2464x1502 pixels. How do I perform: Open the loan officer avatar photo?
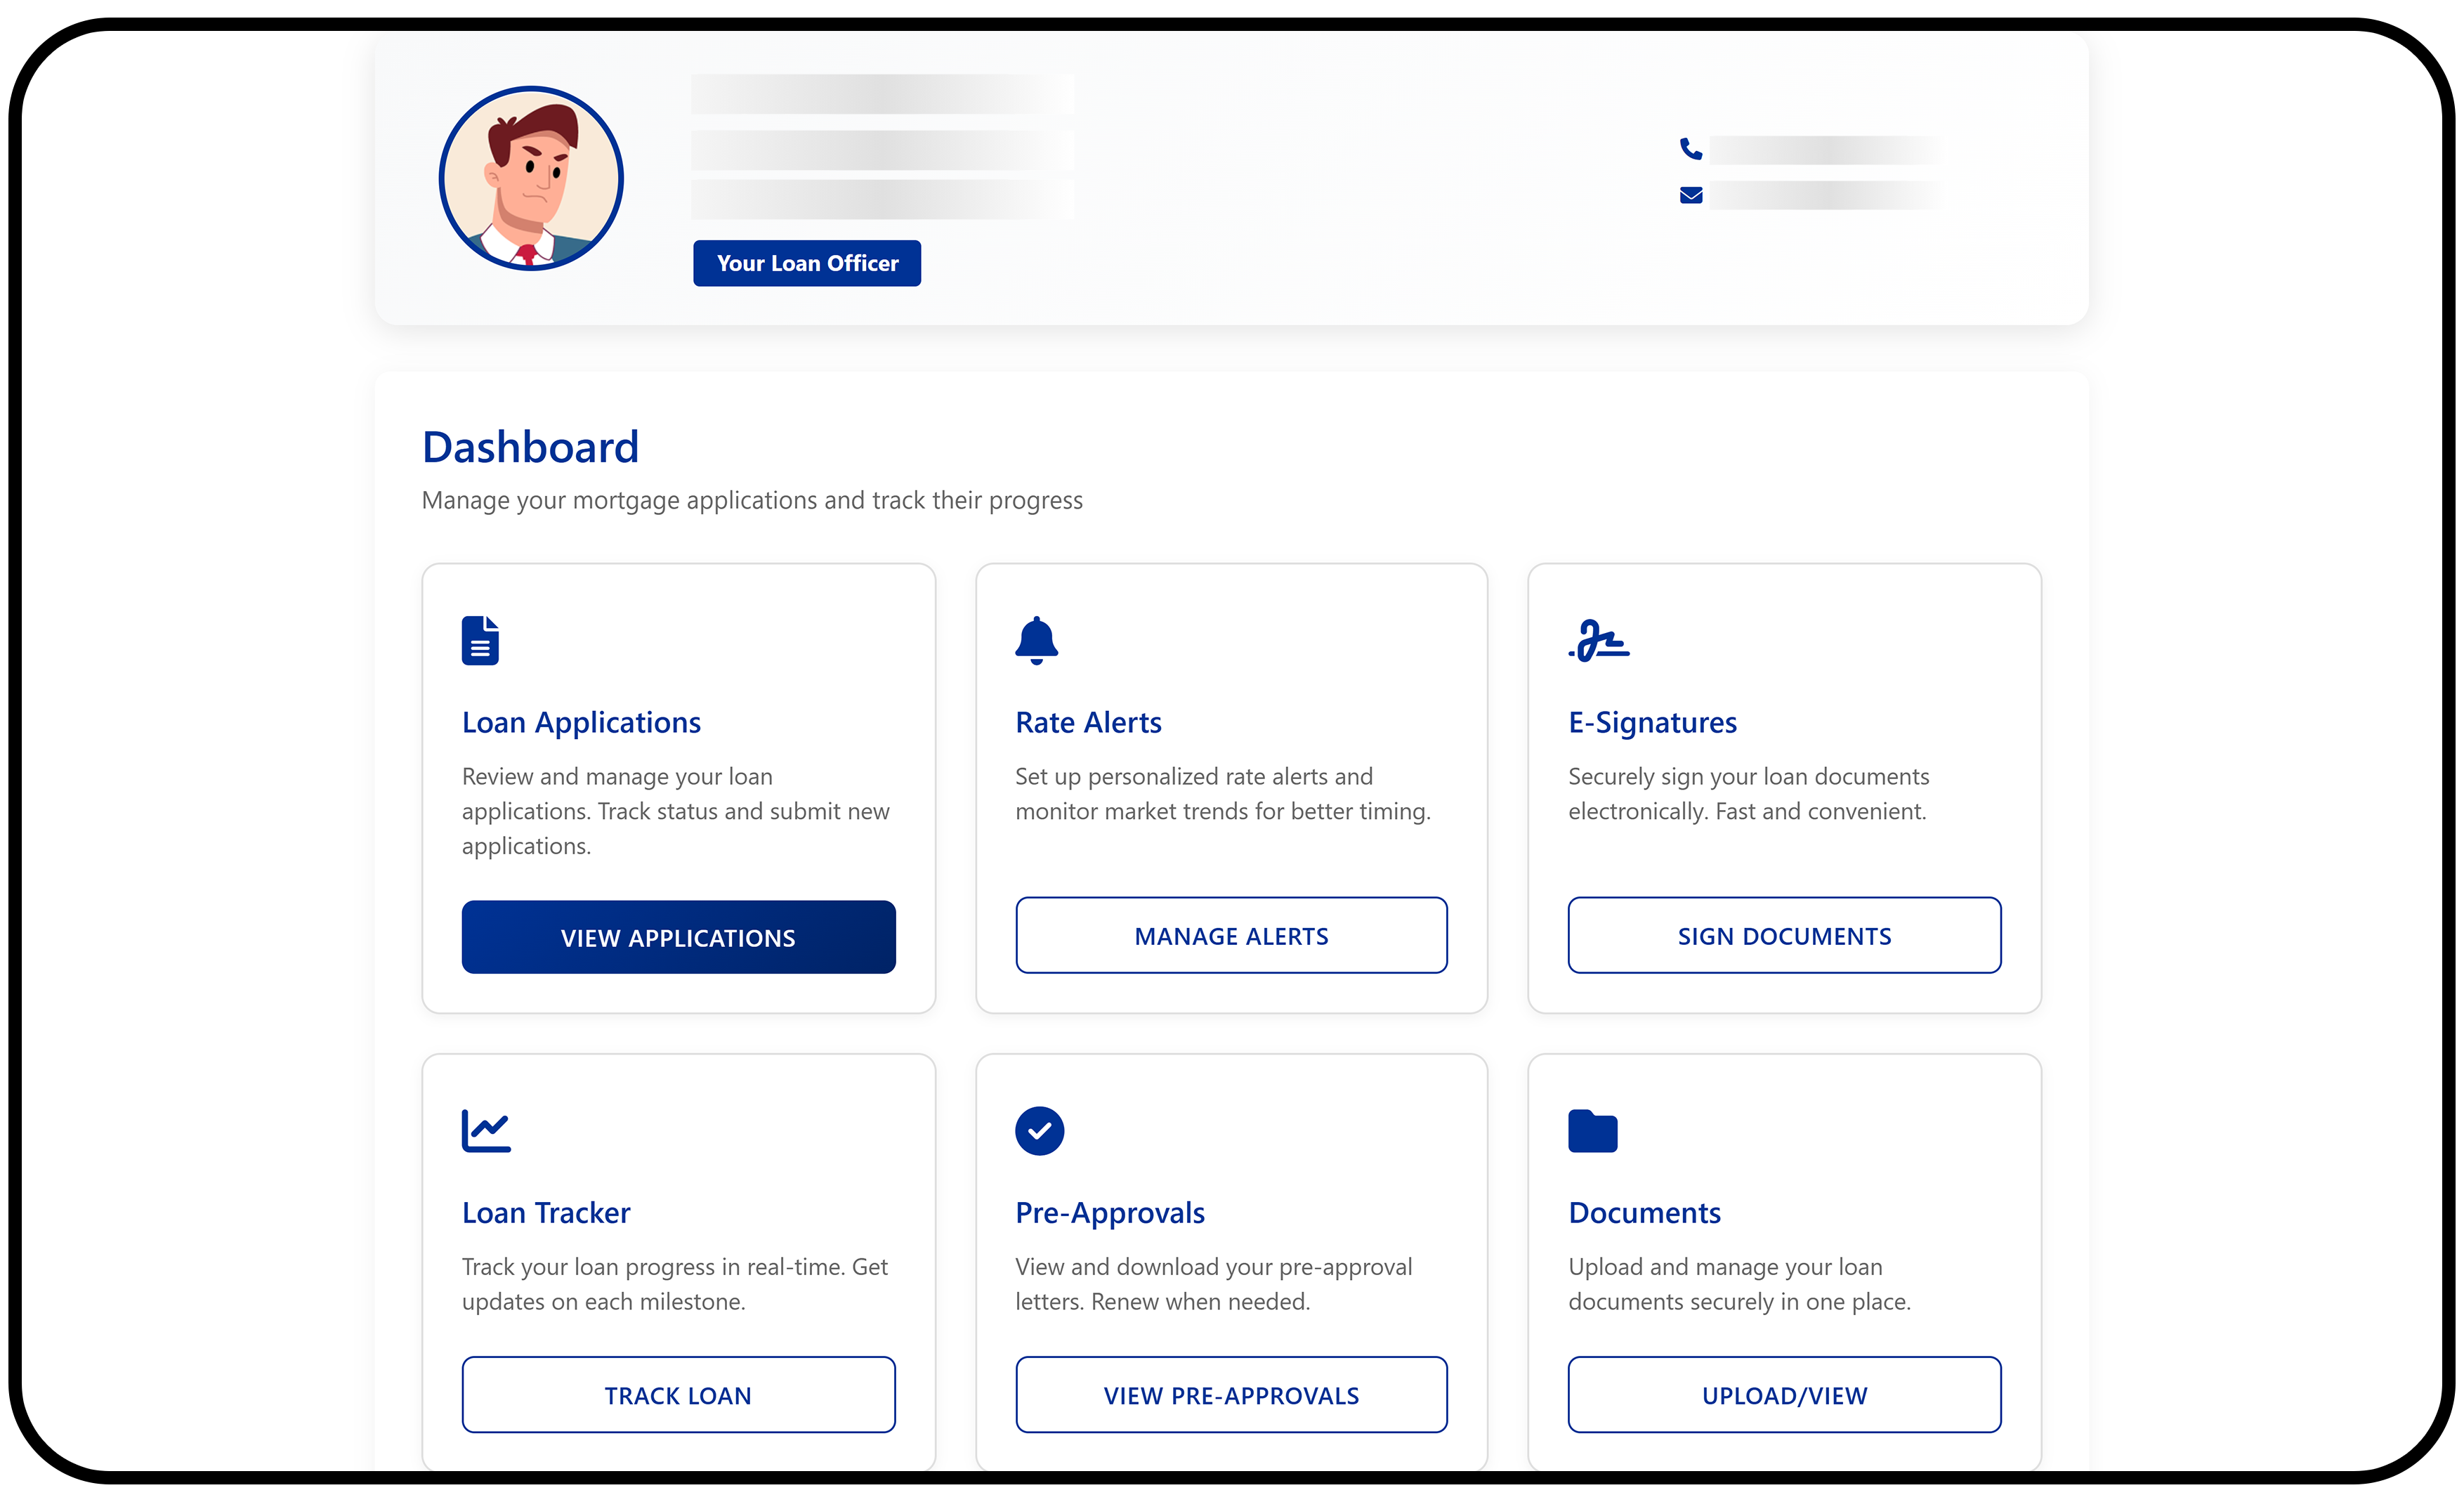click(531, 178)
